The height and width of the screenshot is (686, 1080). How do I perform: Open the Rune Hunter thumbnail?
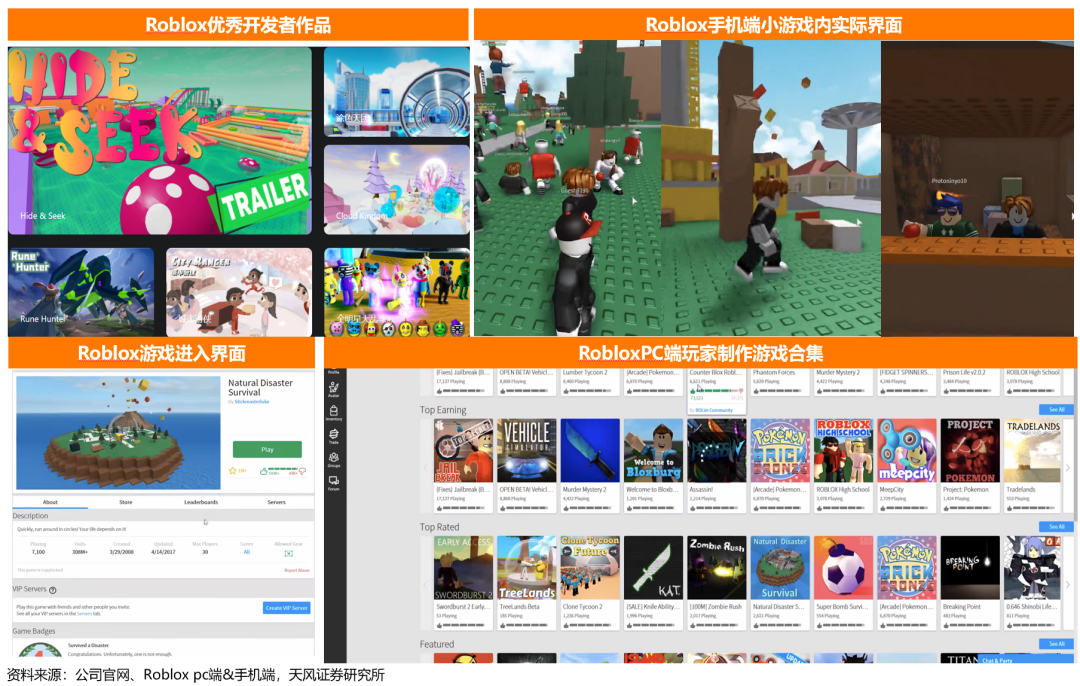click(81, 292)
